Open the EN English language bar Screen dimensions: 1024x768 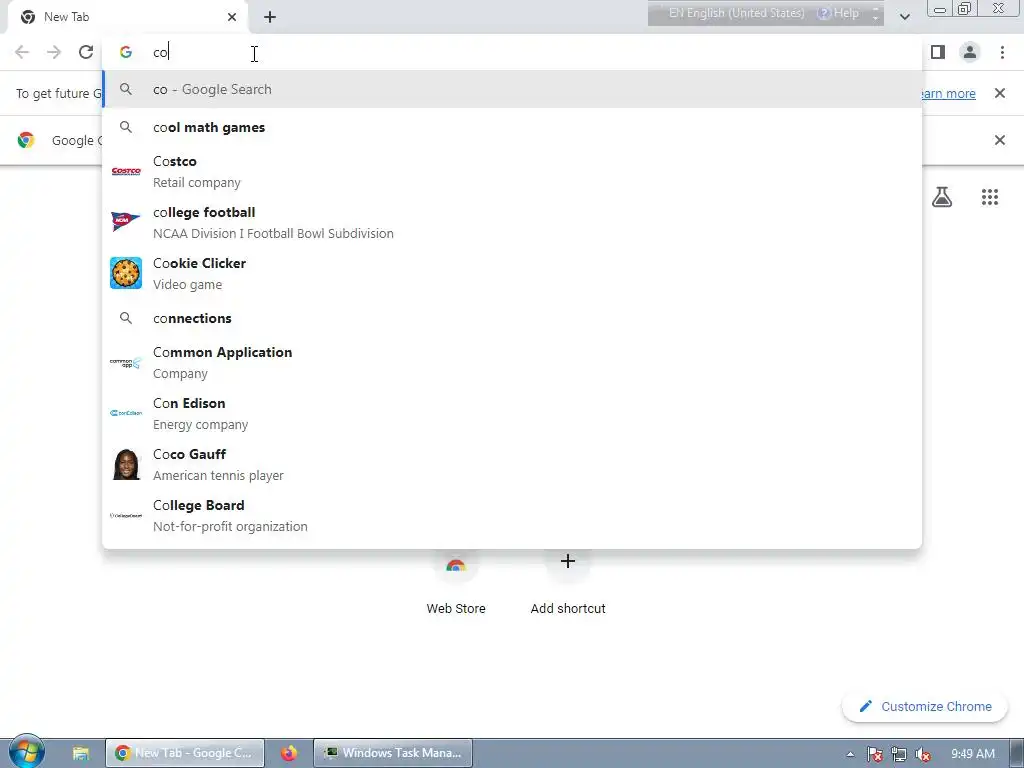(737, 13)
